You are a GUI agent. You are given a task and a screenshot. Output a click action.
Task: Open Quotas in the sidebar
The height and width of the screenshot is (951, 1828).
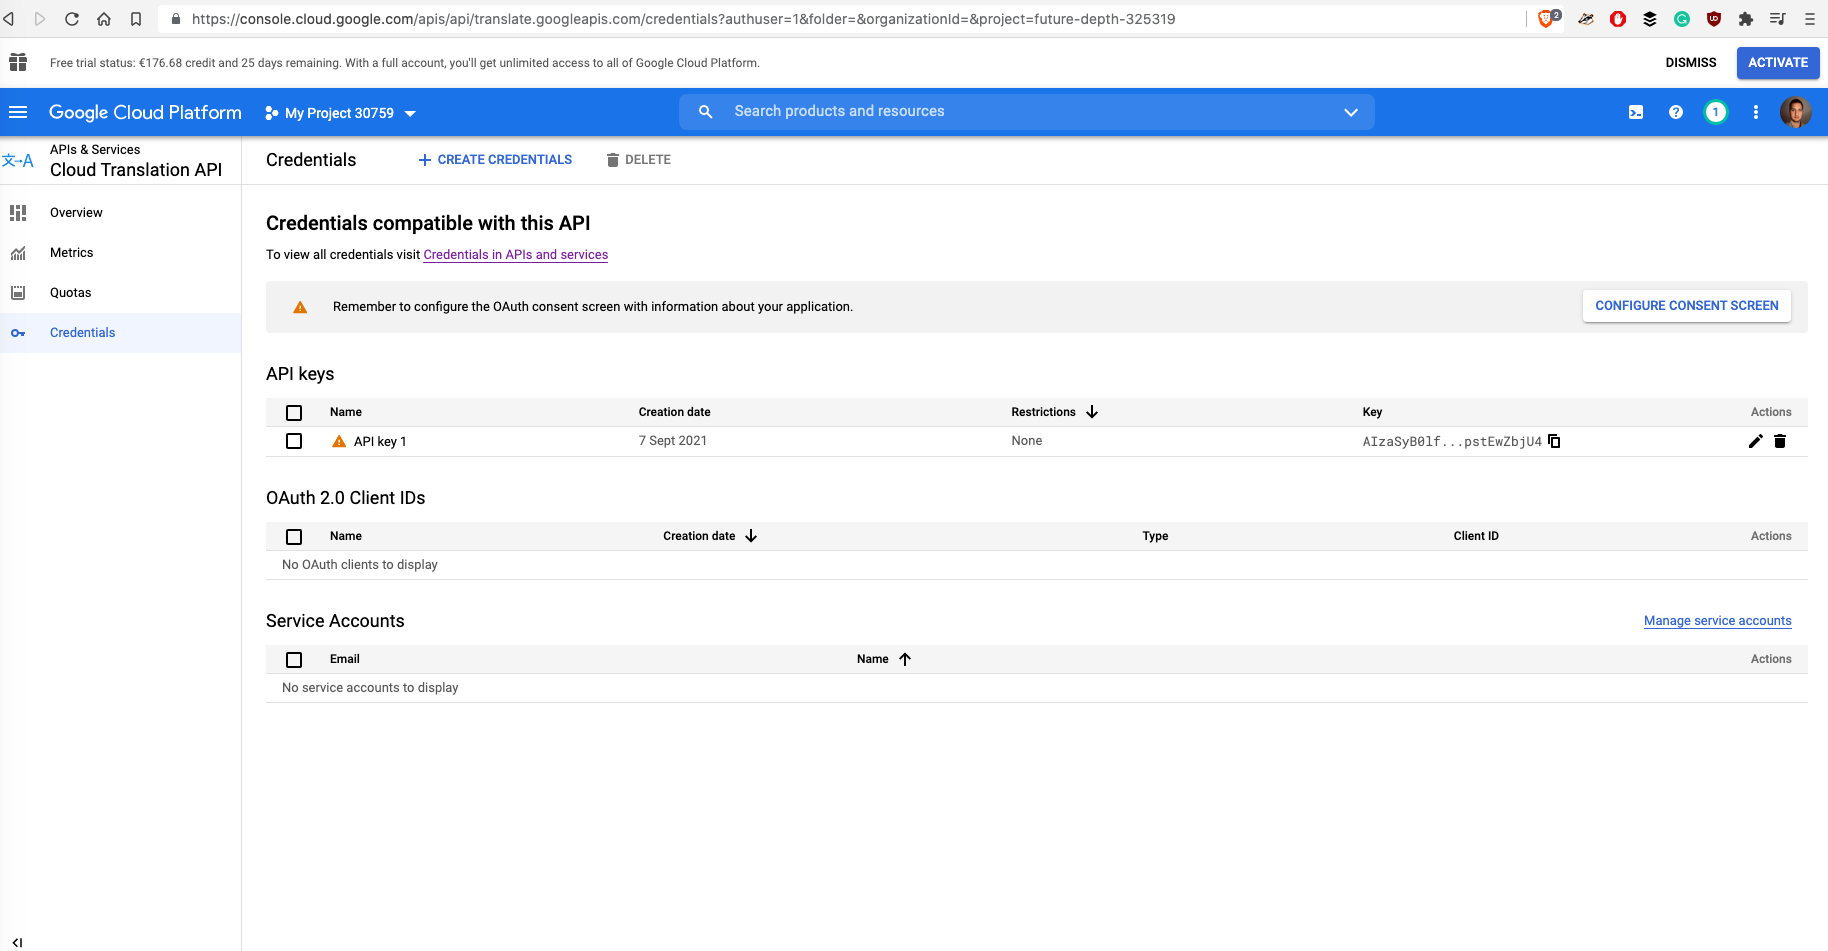120,293
